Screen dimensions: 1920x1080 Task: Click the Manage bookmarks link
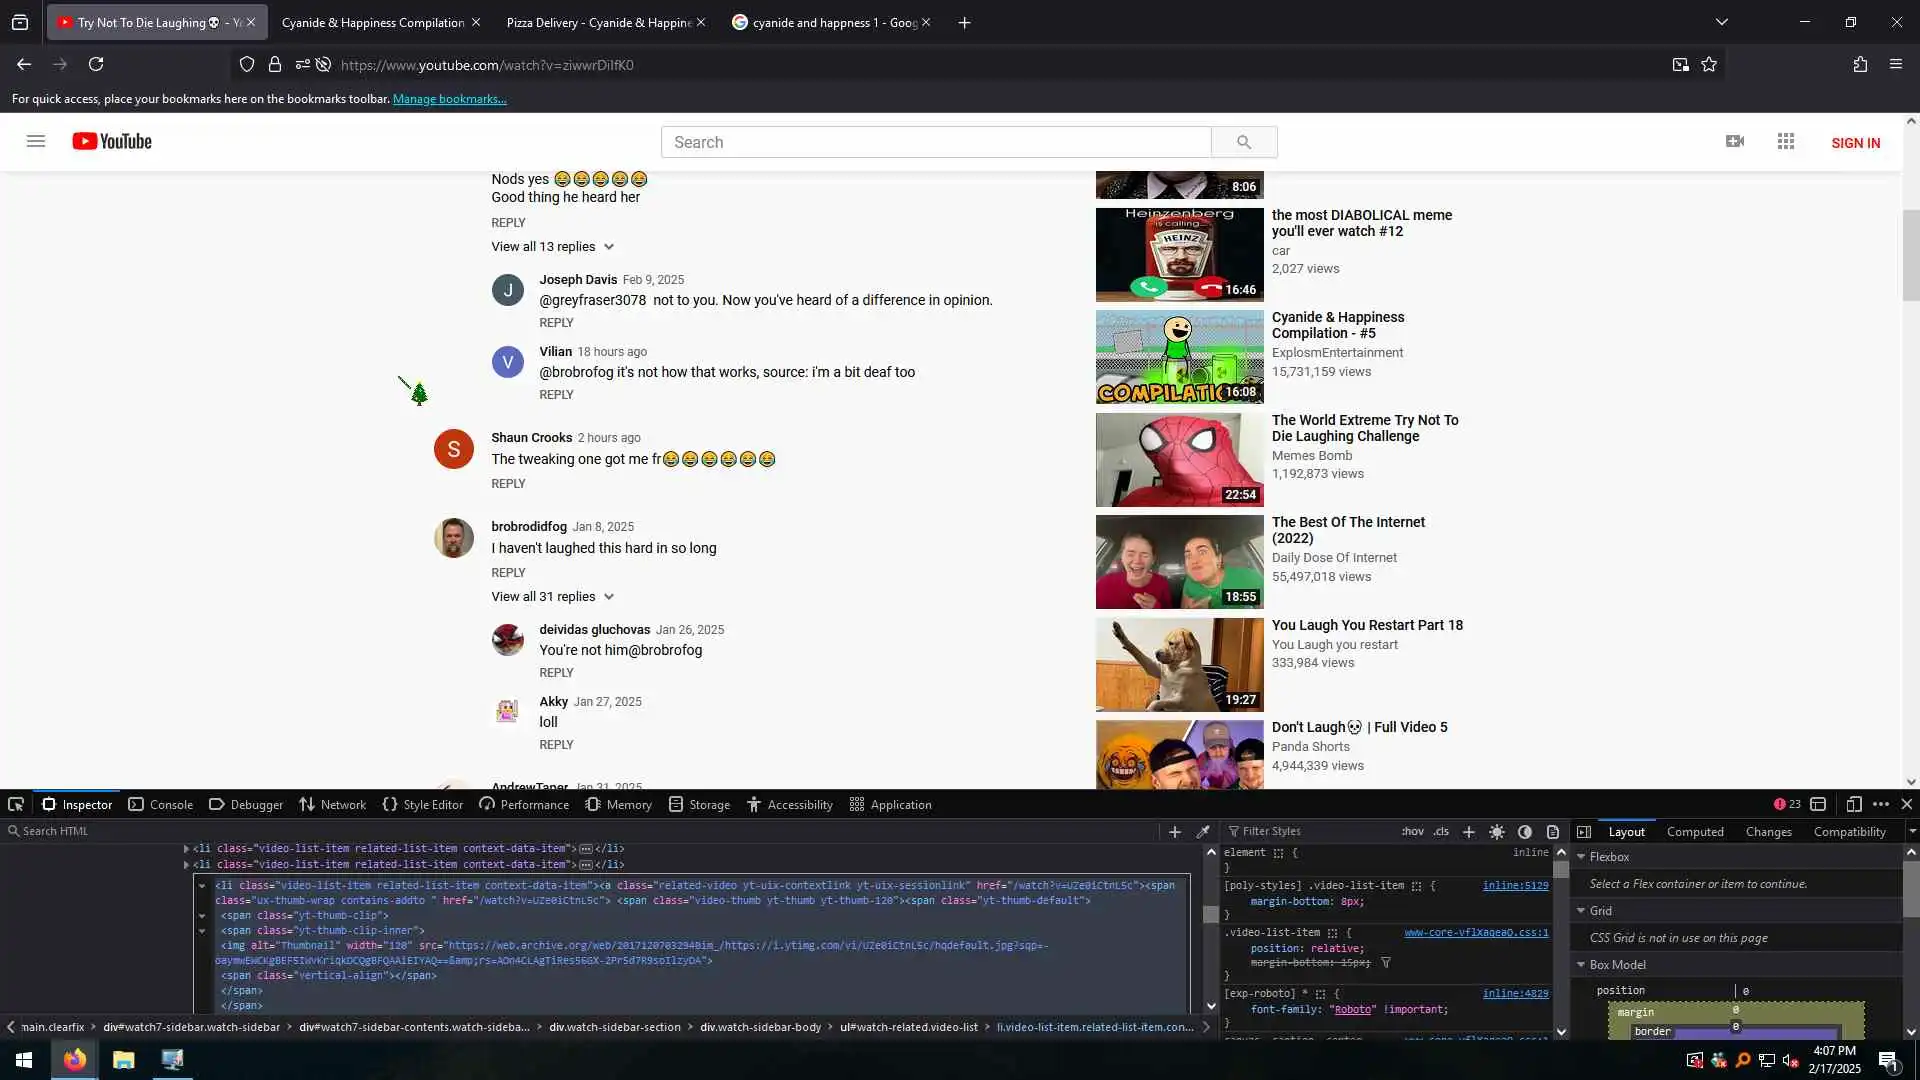pyautogui.click(x=449, y=99)
